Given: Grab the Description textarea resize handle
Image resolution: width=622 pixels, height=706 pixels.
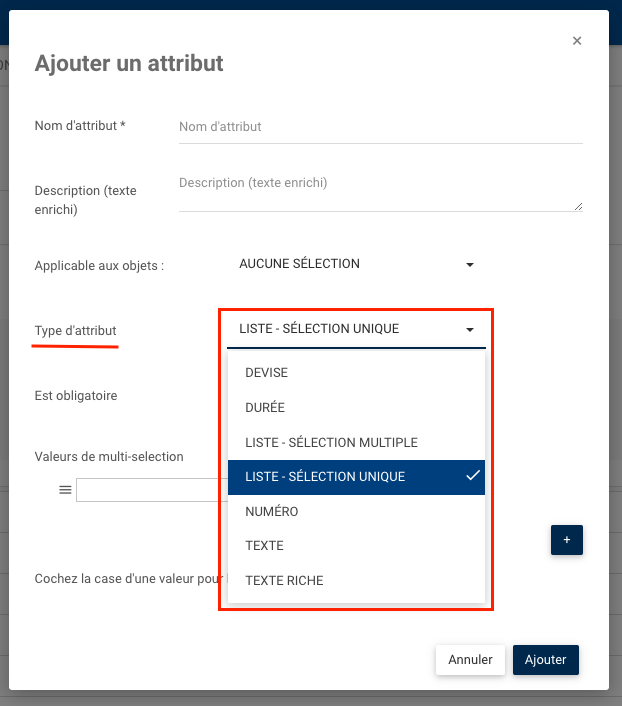Looking at the screenshot, I should tap(578, 206).
